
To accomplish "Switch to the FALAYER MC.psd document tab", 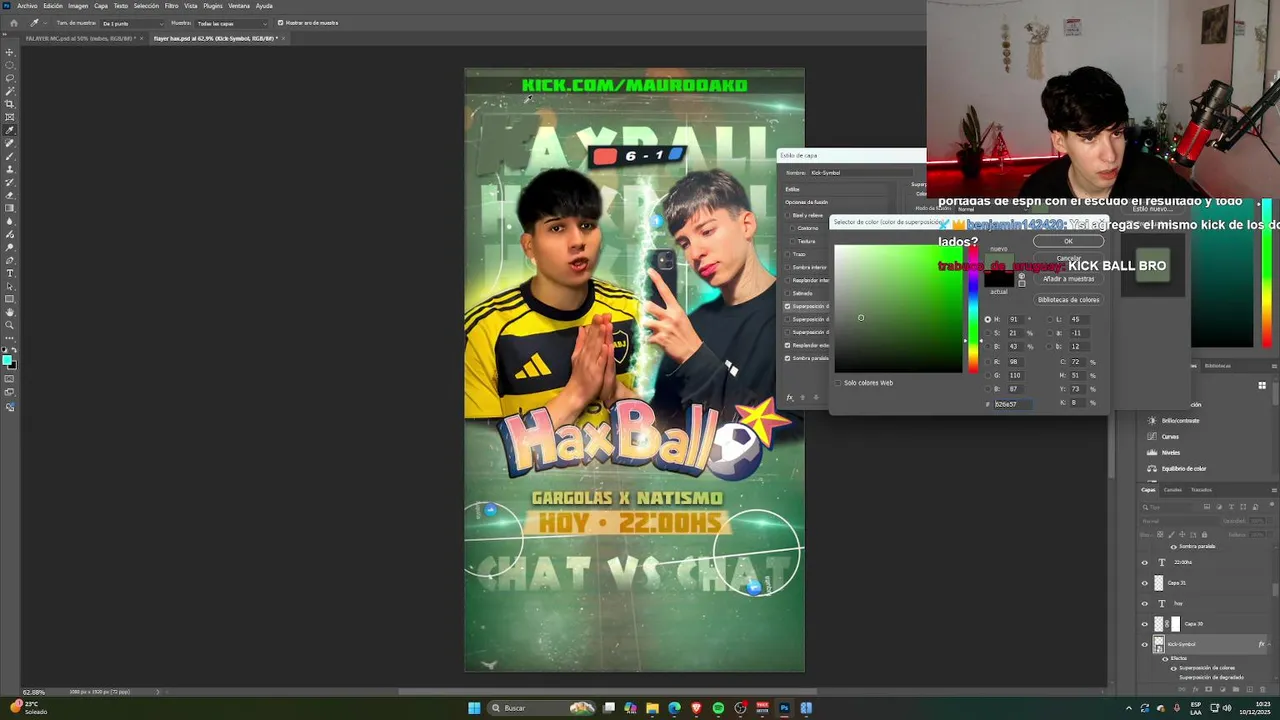I will [80, 38].
